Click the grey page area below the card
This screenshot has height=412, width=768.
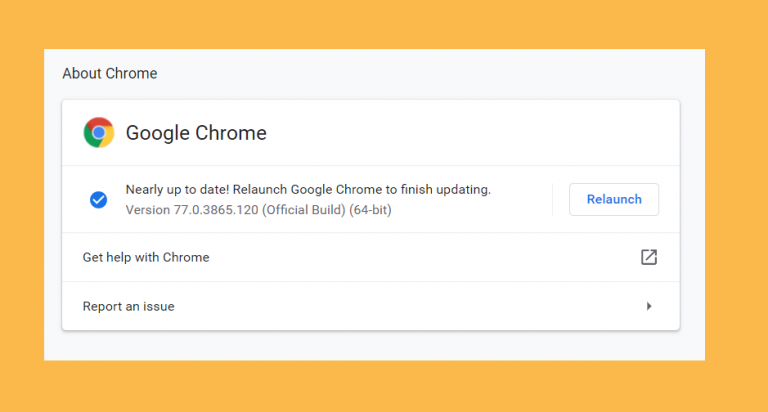pyautogui.click(x=372, y=346)
